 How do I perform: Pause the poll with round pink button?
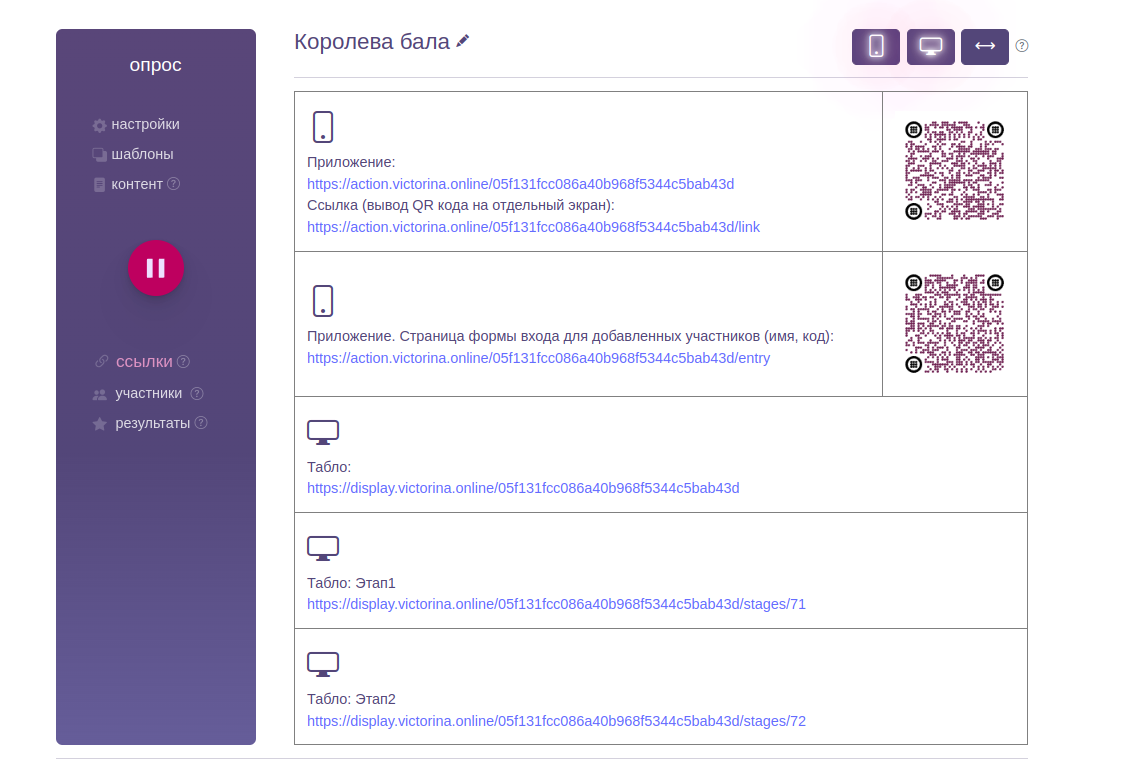pyautogui.click(x=156, y=268)
